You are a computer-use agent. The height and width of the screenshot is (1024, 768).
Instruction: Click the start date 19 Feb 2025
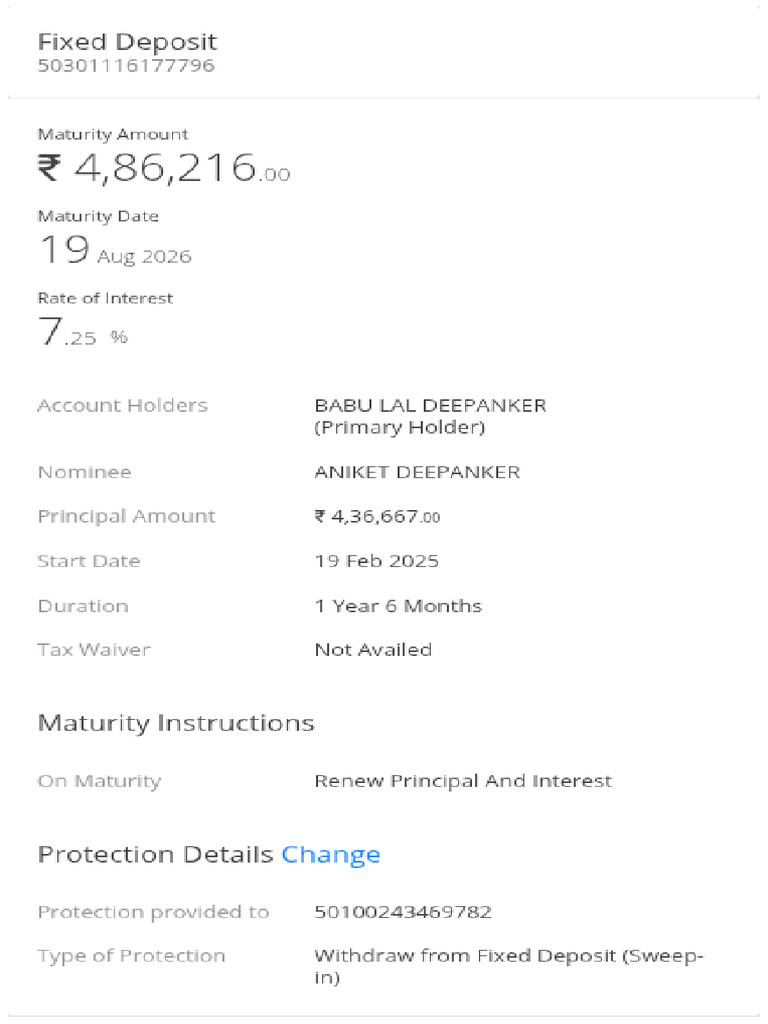(x=376, y=561)
